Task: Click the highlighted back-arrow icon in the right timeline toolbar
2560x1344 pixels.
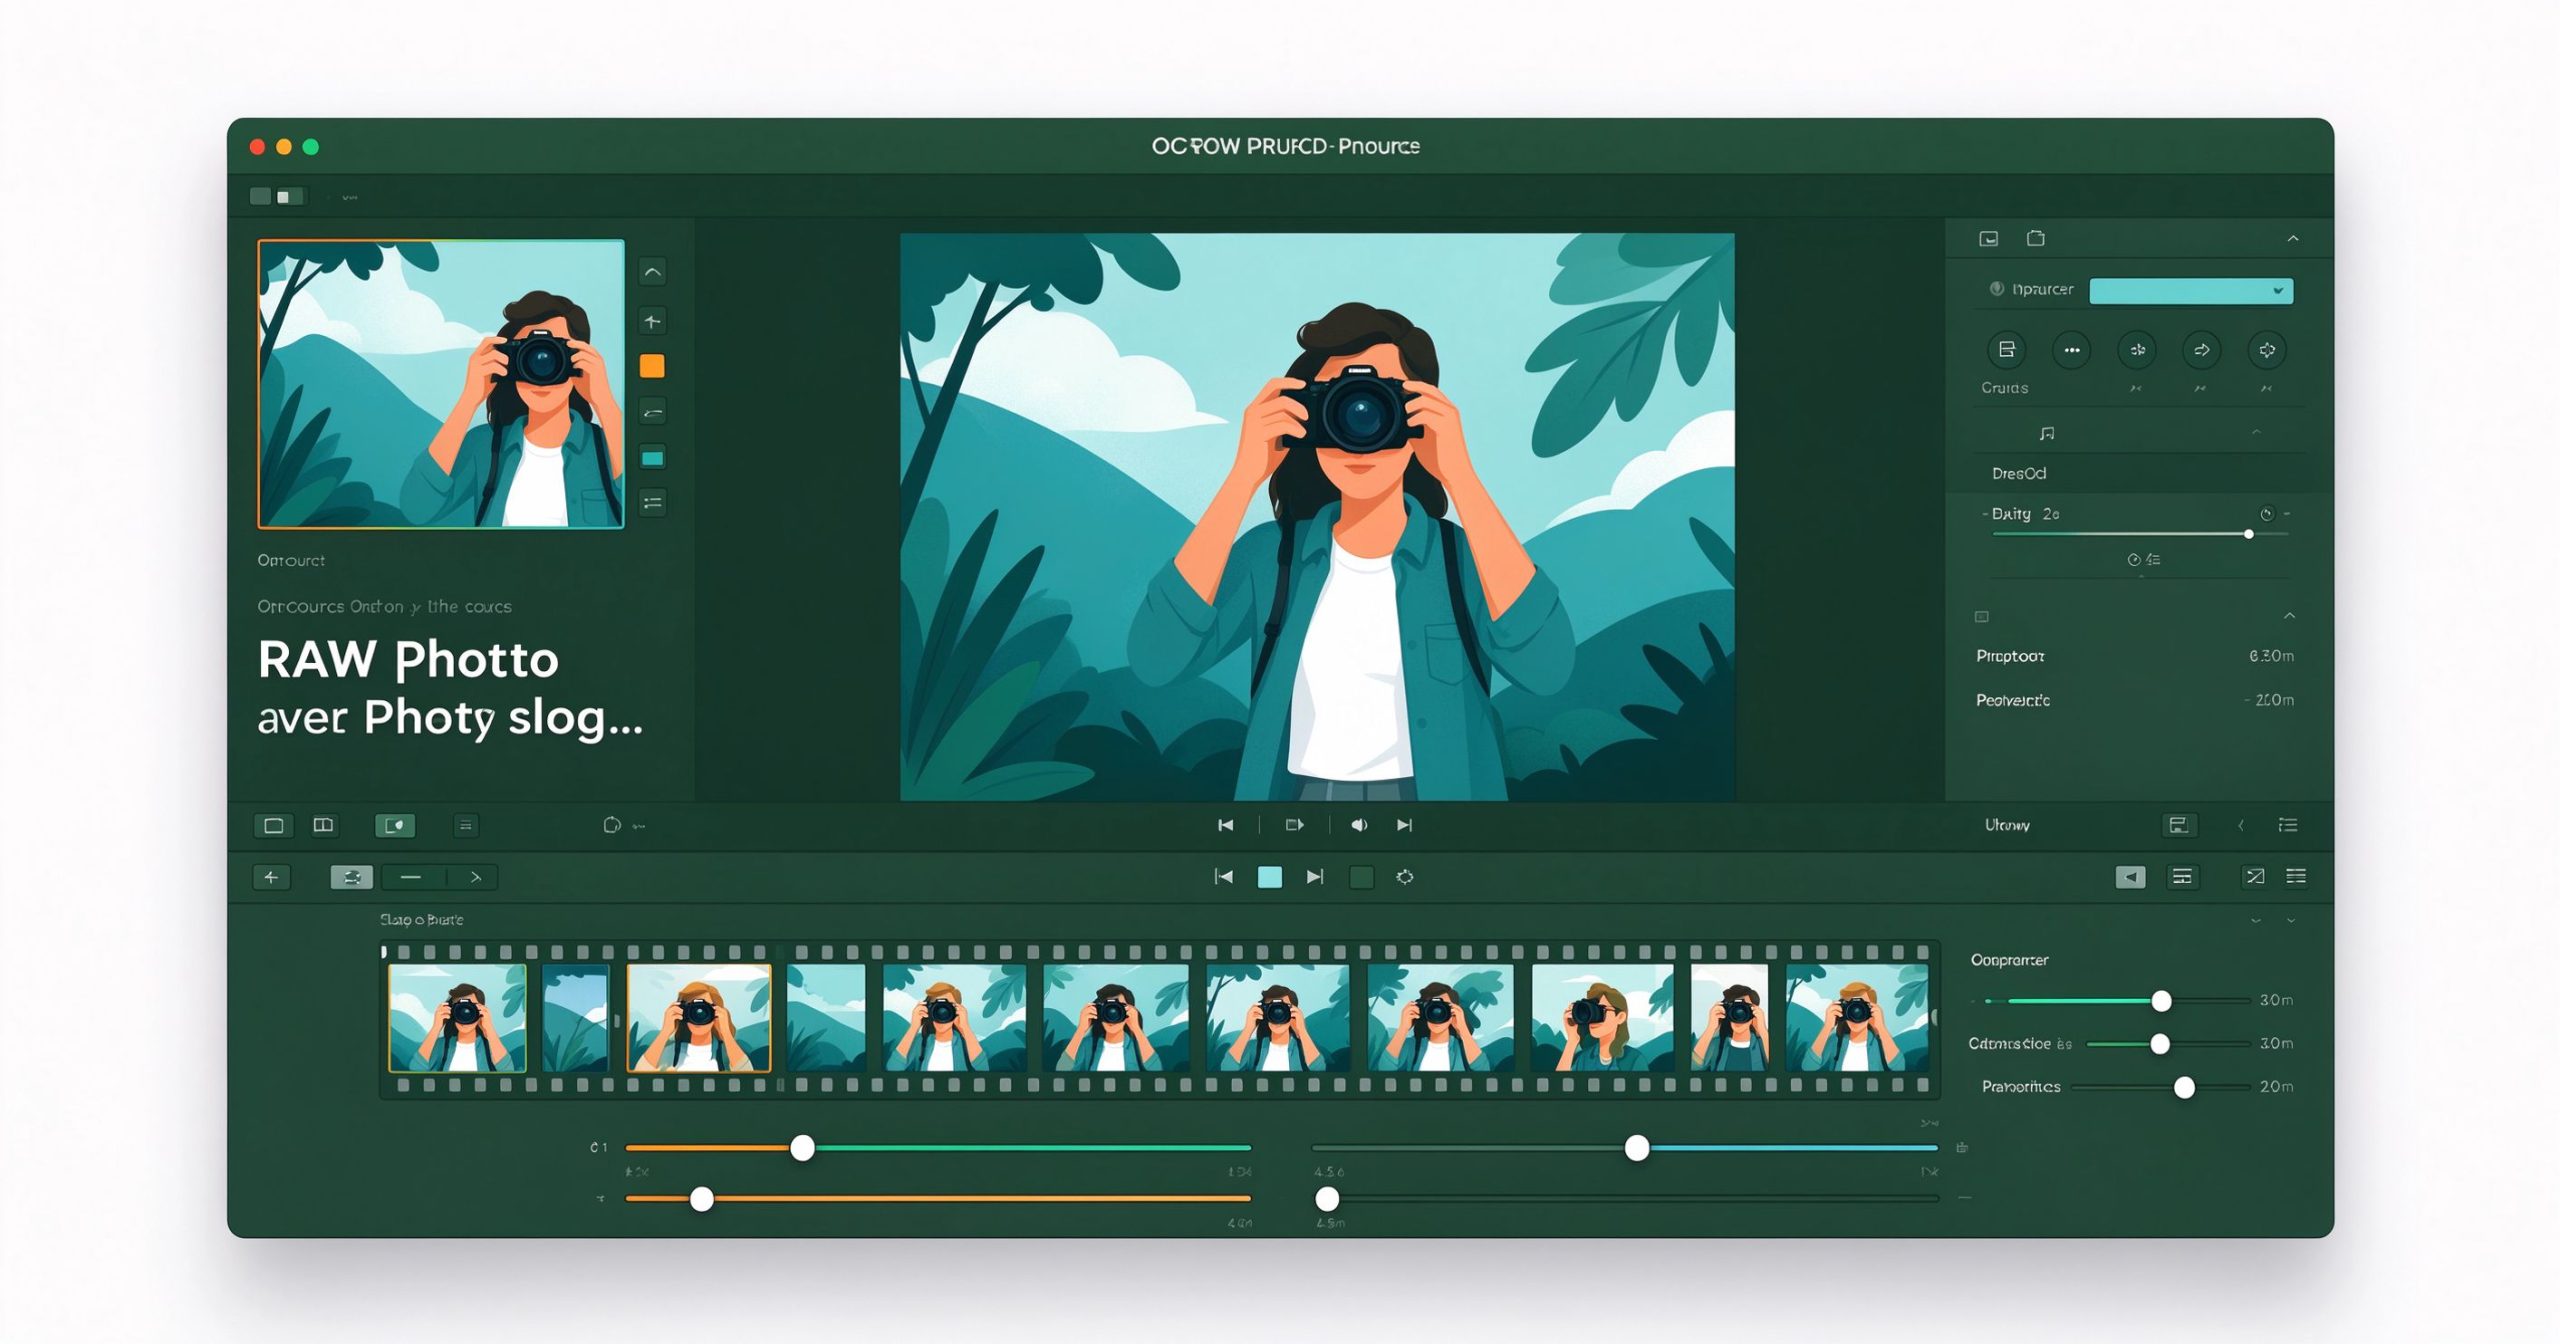Action: (x=2130, y=877)
